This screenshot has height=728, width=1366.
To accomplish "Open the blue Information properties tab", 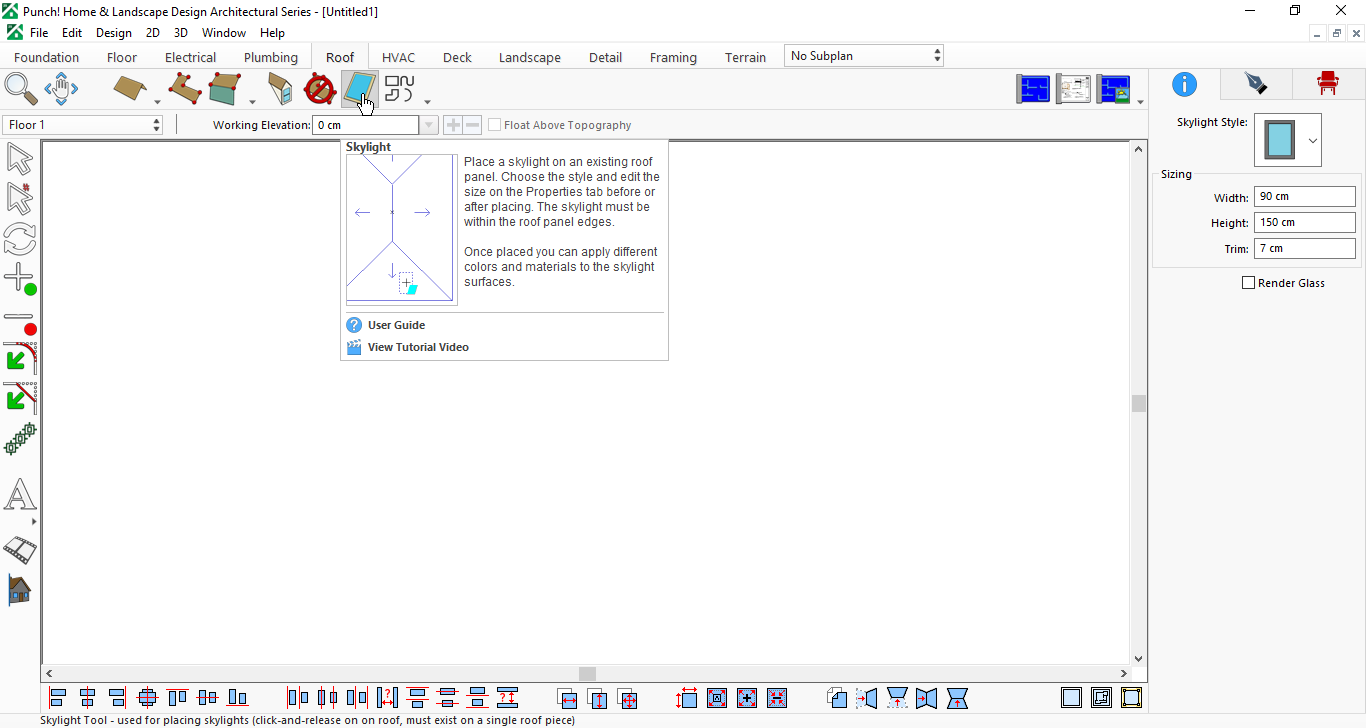I will 1184,84.
